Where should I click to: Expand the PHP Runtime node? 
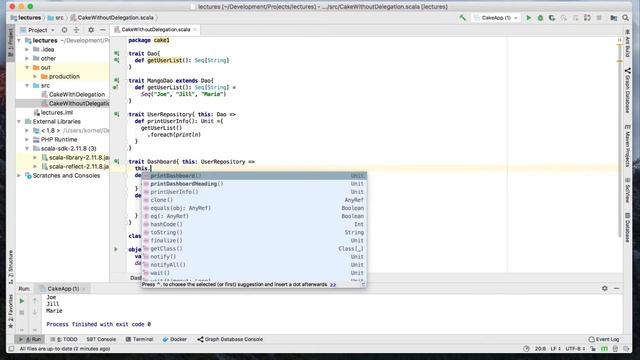click(27, 140)
